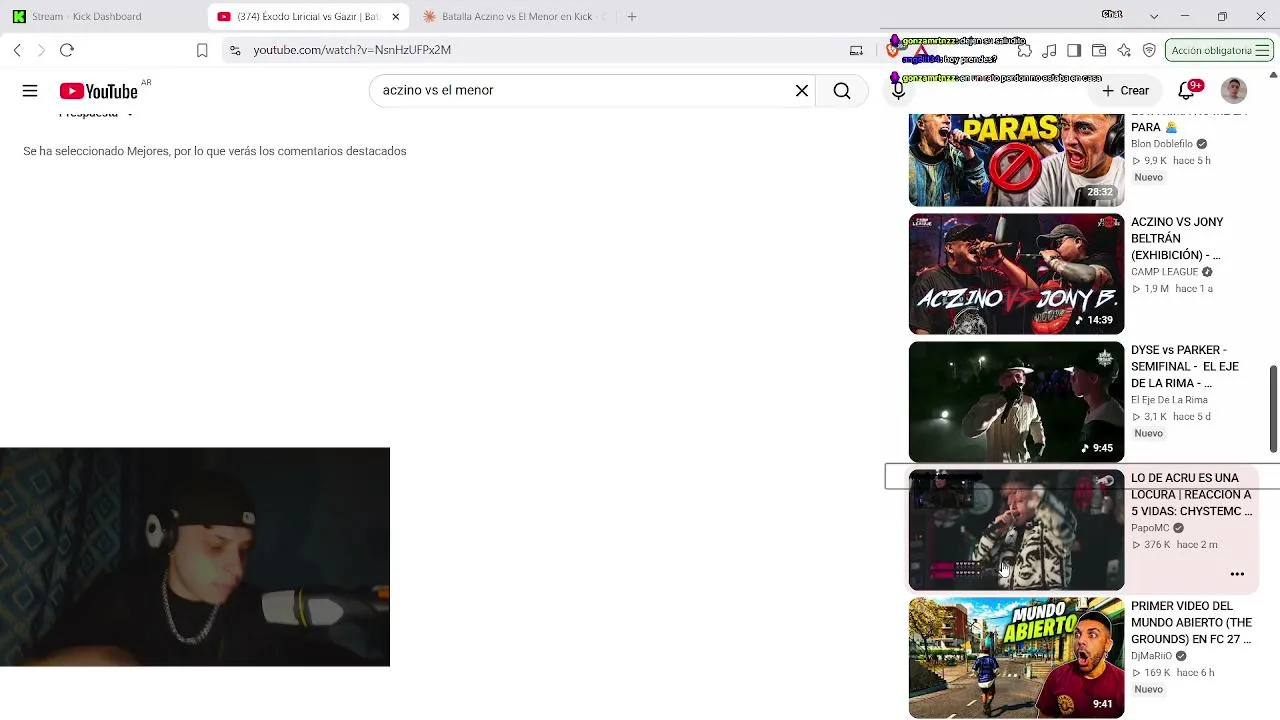The image size is (1280, 720).
Task: Open the YouTube guide hamburger menu
Action: 30,91
